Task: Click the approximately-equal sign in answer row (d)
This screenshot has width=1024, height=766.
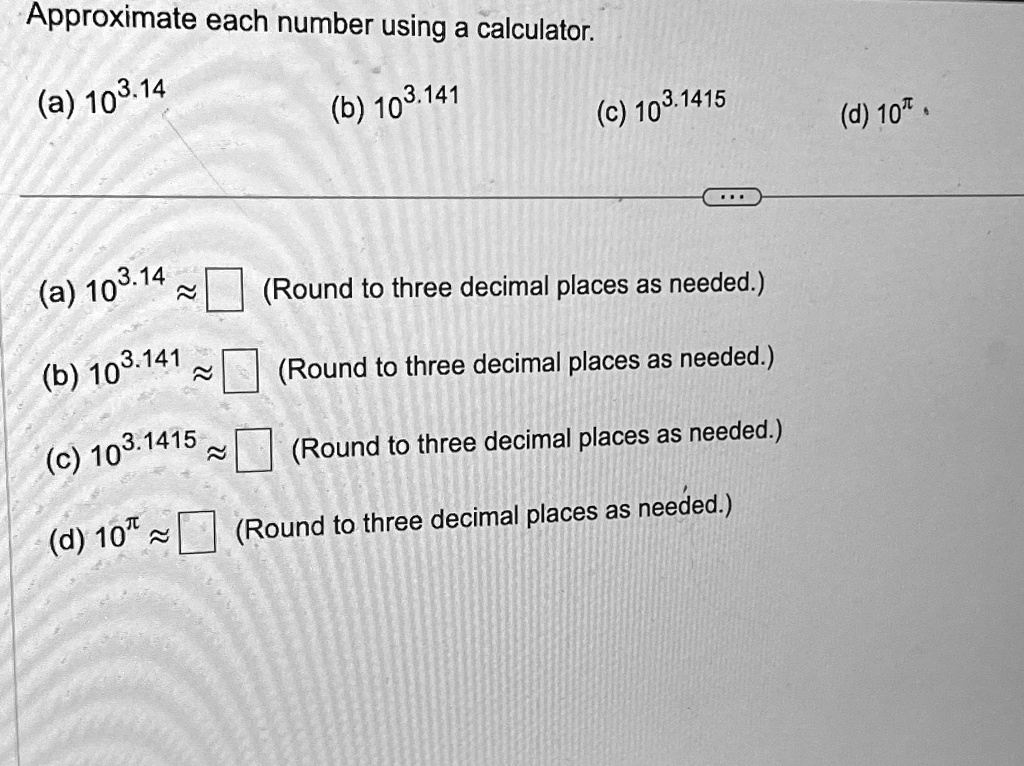Action: pyautogui.click(x=159, y=537)
